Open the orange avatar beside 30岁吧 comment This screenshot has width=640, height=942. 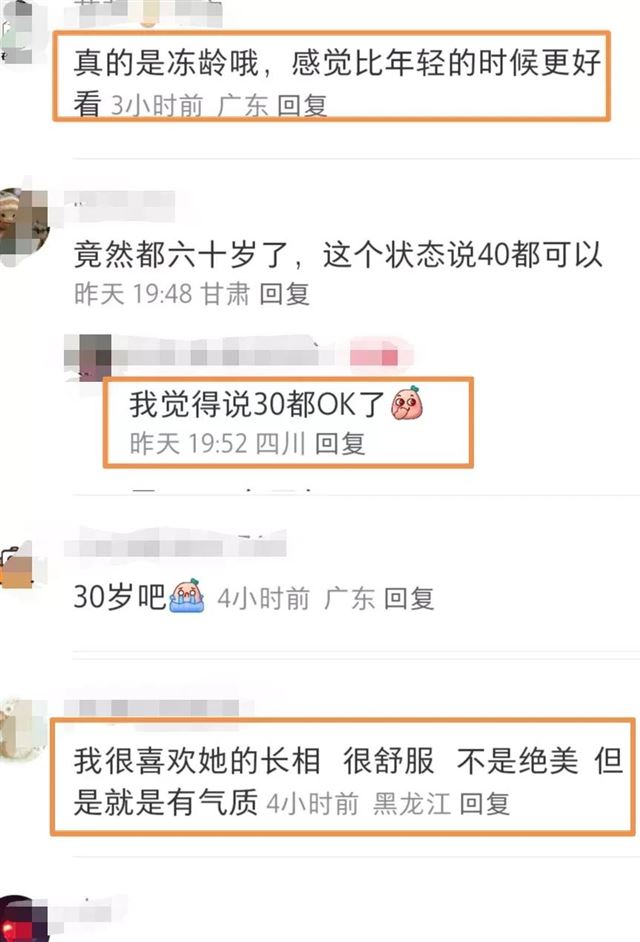pos(17,567)
